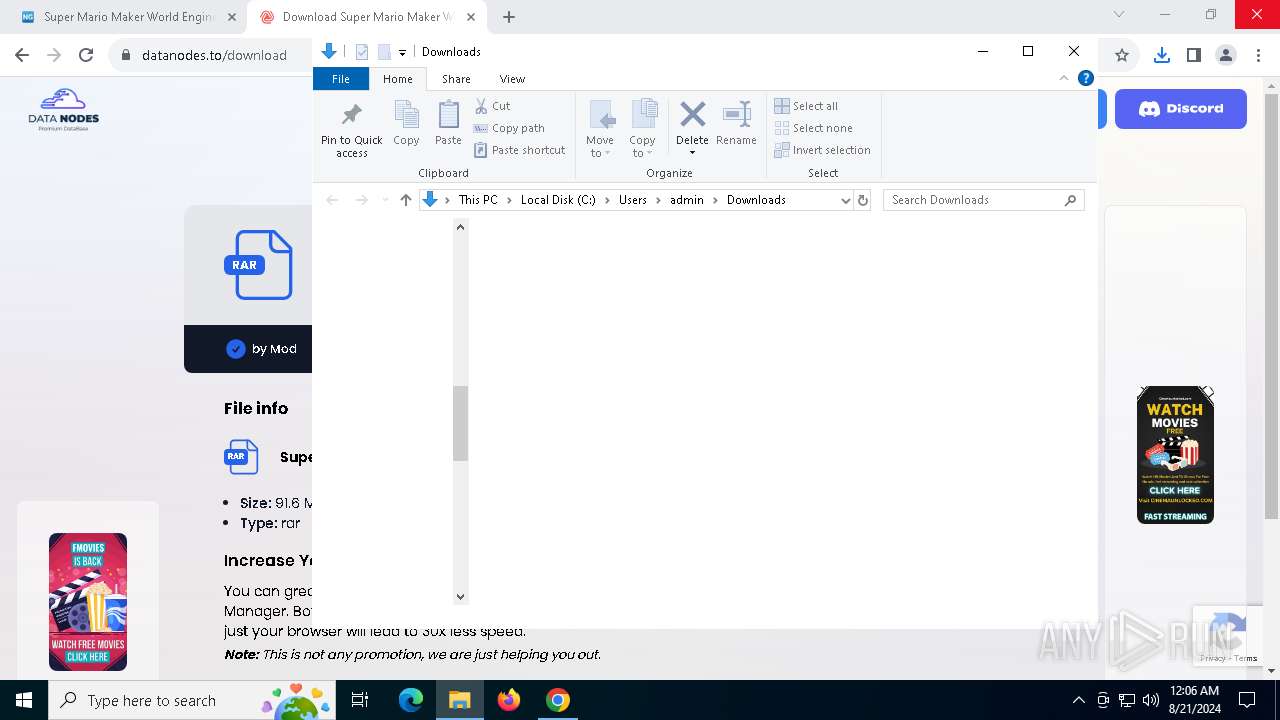Expand the address bar history dropdown

coord(845,200)
